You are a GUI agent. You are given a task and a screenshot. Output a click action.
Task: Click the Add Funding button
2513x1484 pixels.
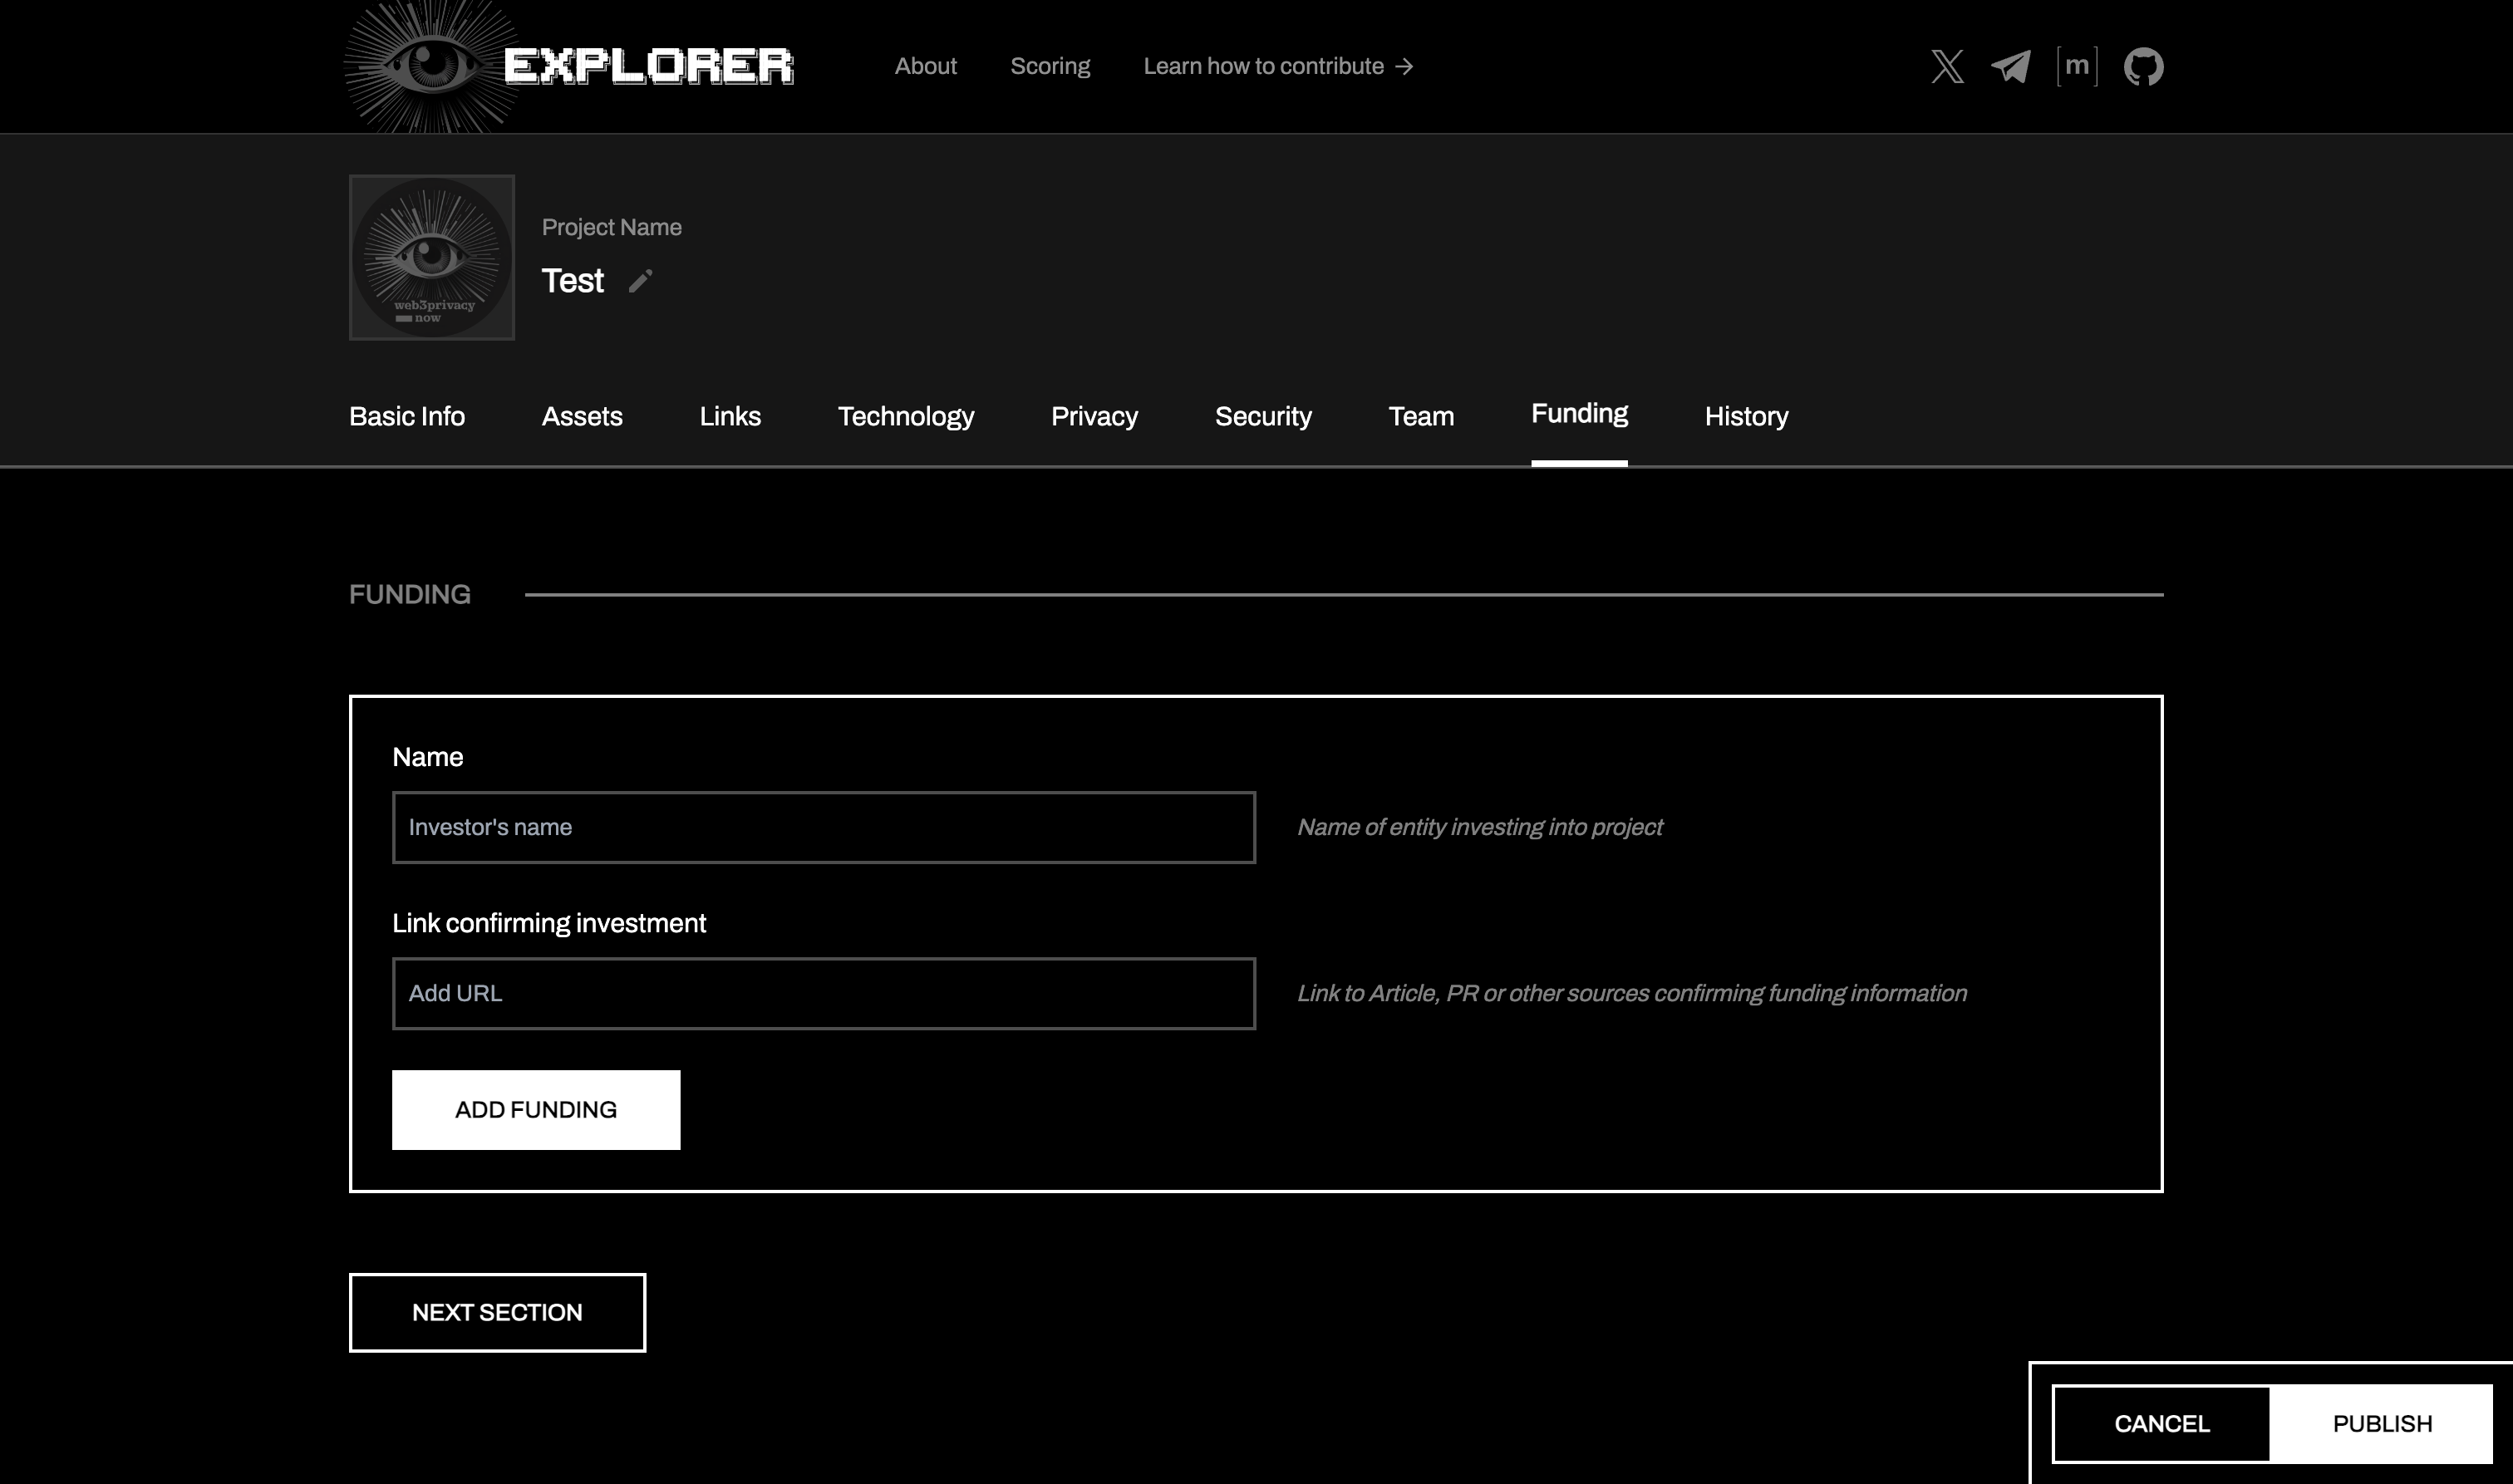(536, 1109)
